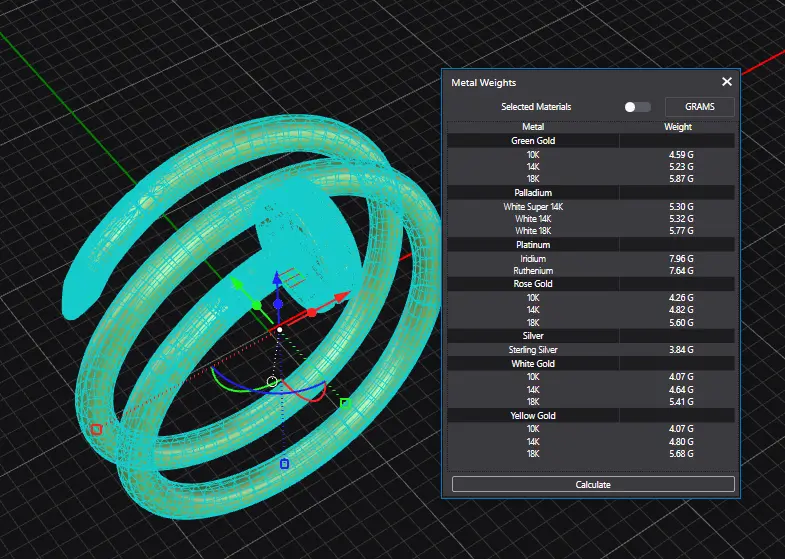The image size is (785, 559).
Task: Click the White 14K palladium row
Action: pos(591,219)
